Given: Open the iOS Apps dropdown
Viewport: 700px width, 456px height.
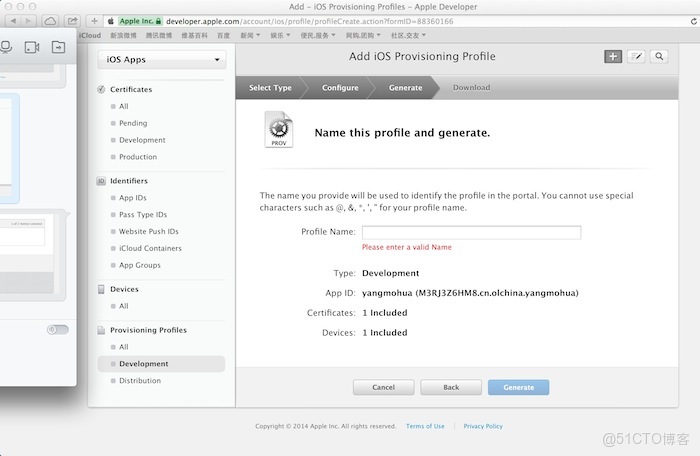Looking at the screenshot, I should (x=162, y=59).
